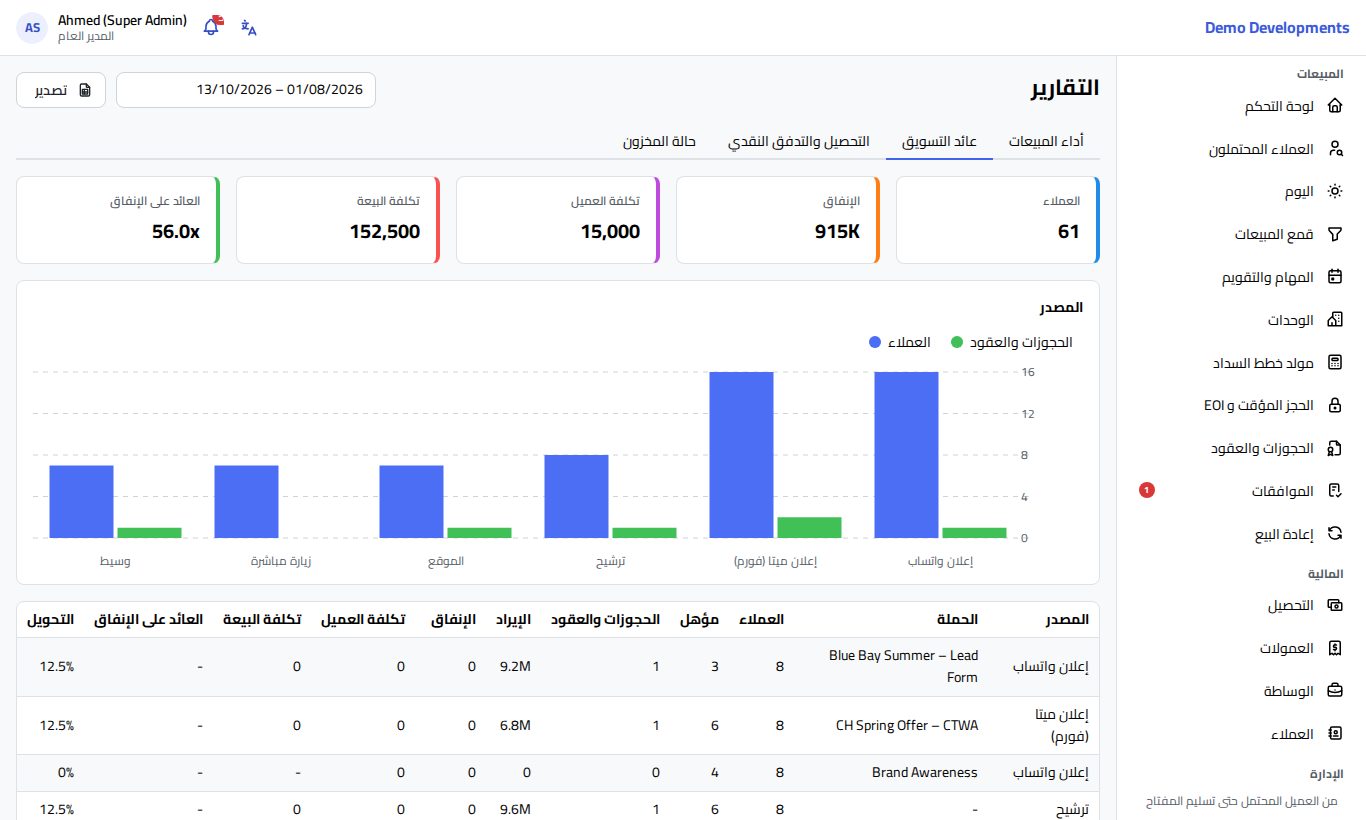Click the الإيراد table column header
The width and height of the screenshot is (1366, 820).
514,620
